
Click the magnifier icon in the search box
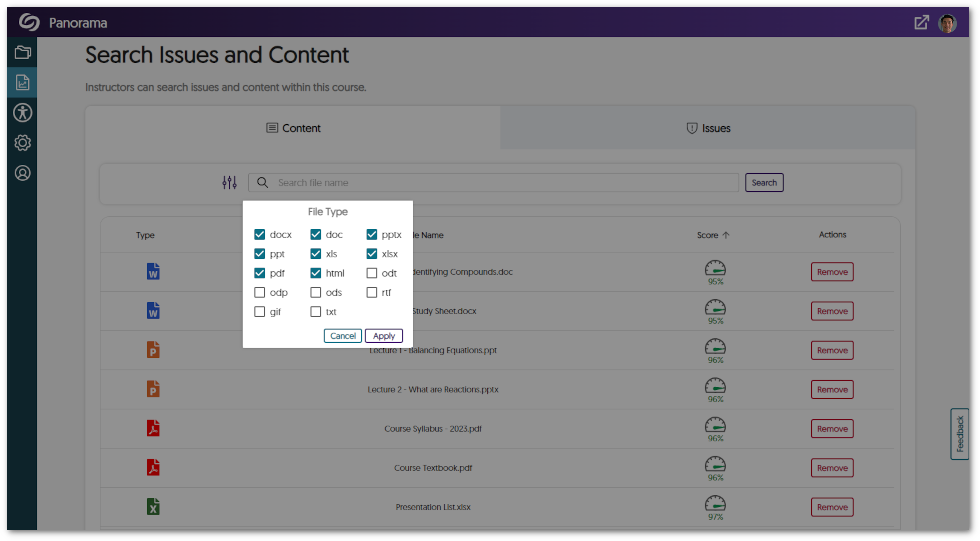[262, 182]
